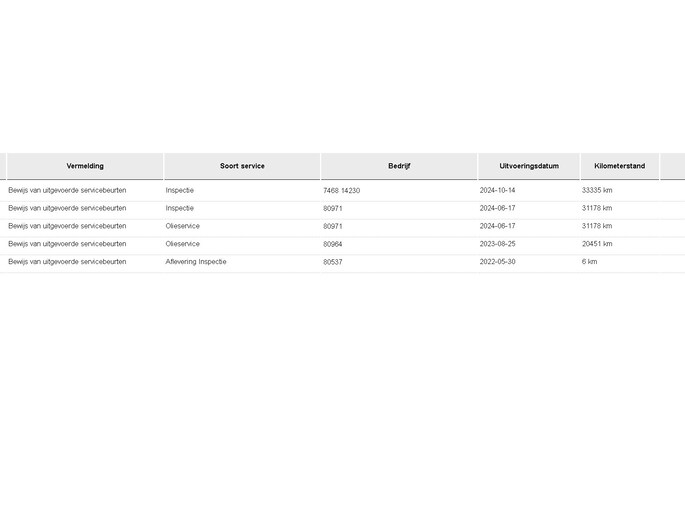Image resolution: width=685 pixels, height=514 pixels.
Task: Click the Soort service column header
Action: click(242, 166)
